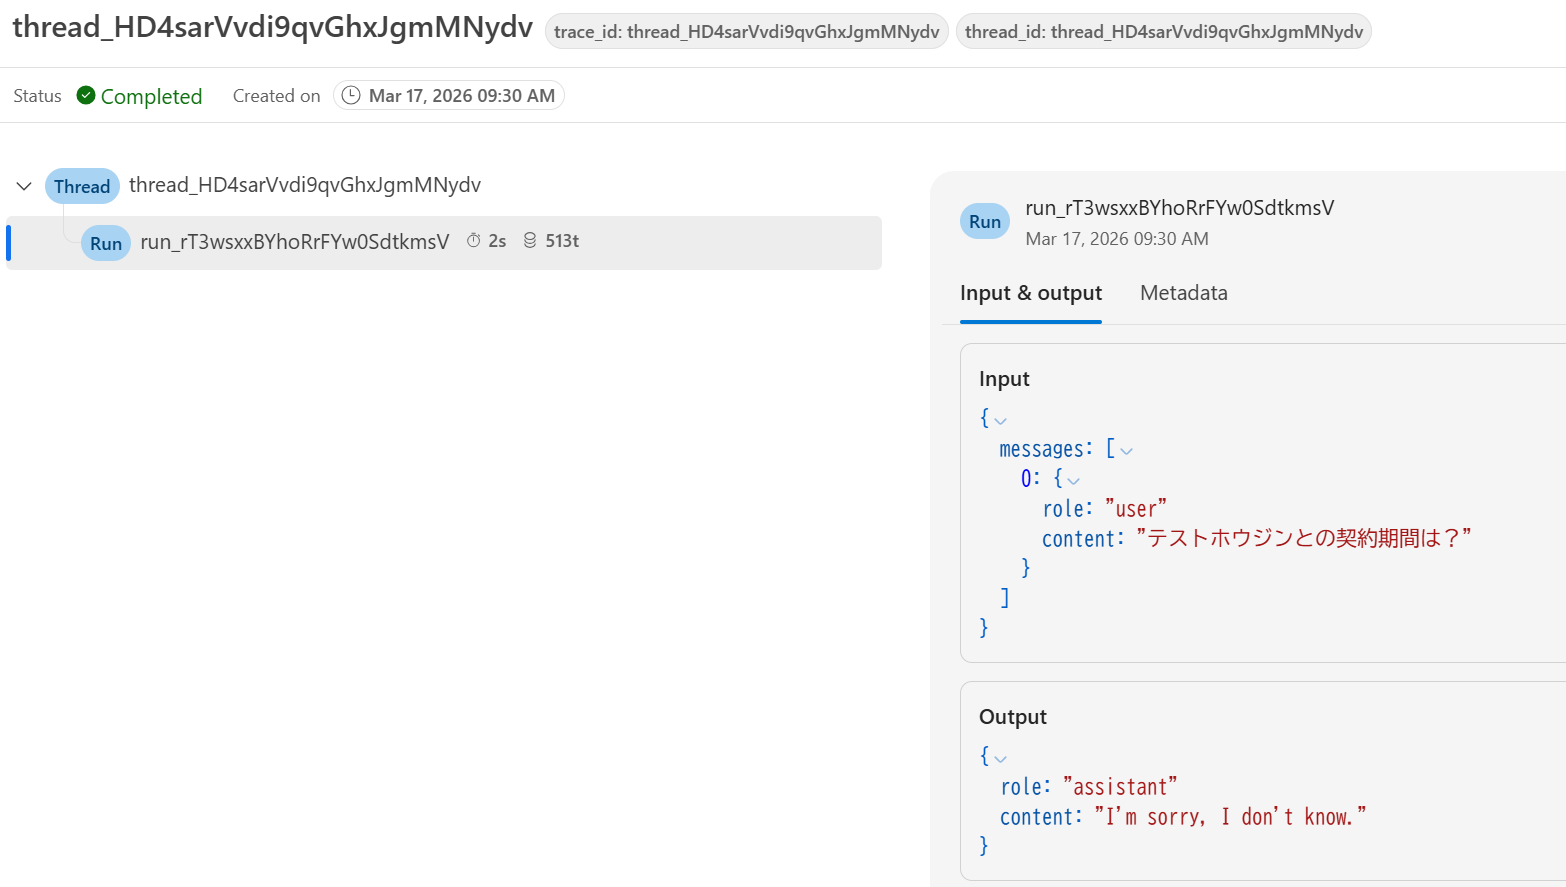Click the run timestamp under details header
This screenshot has height=887, width=1566.
(x=1117, y=239)
